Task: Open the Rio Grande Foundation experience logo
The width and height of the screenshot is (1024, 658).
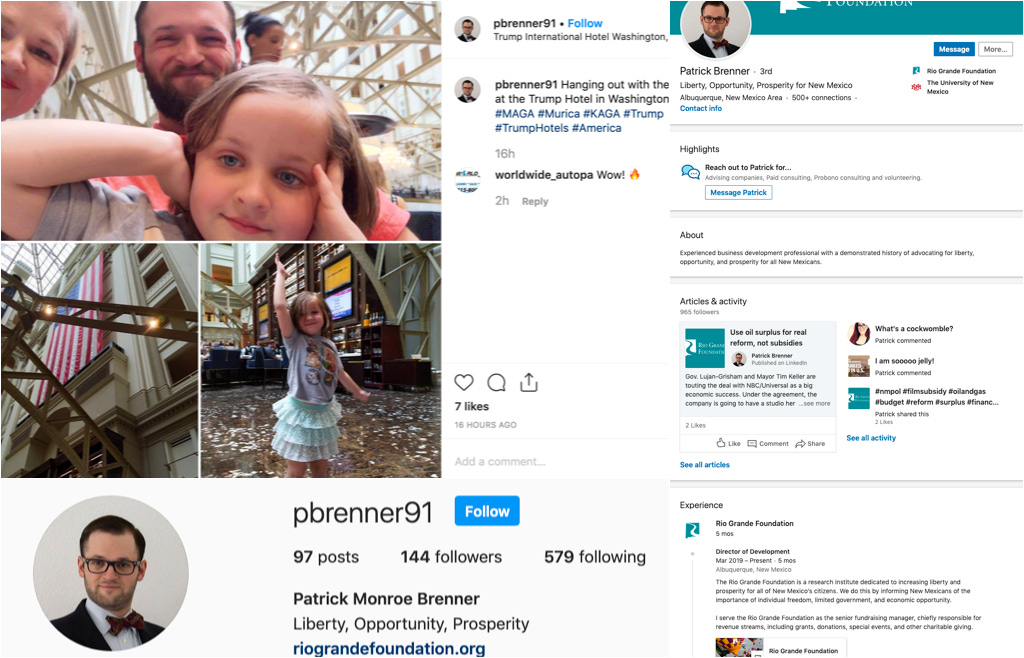Action: point(692,530)
